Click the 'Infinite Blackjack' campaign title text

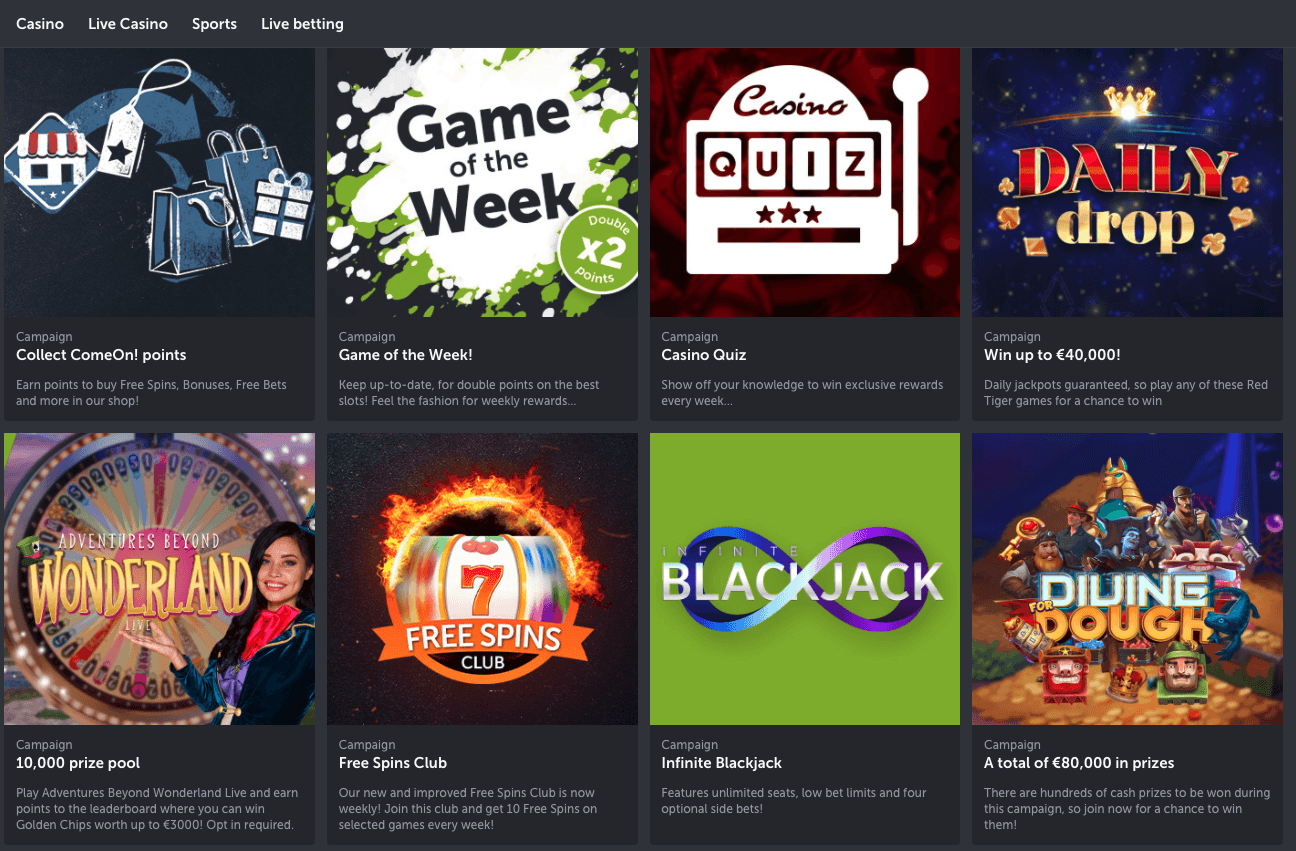tap(721, 763)
